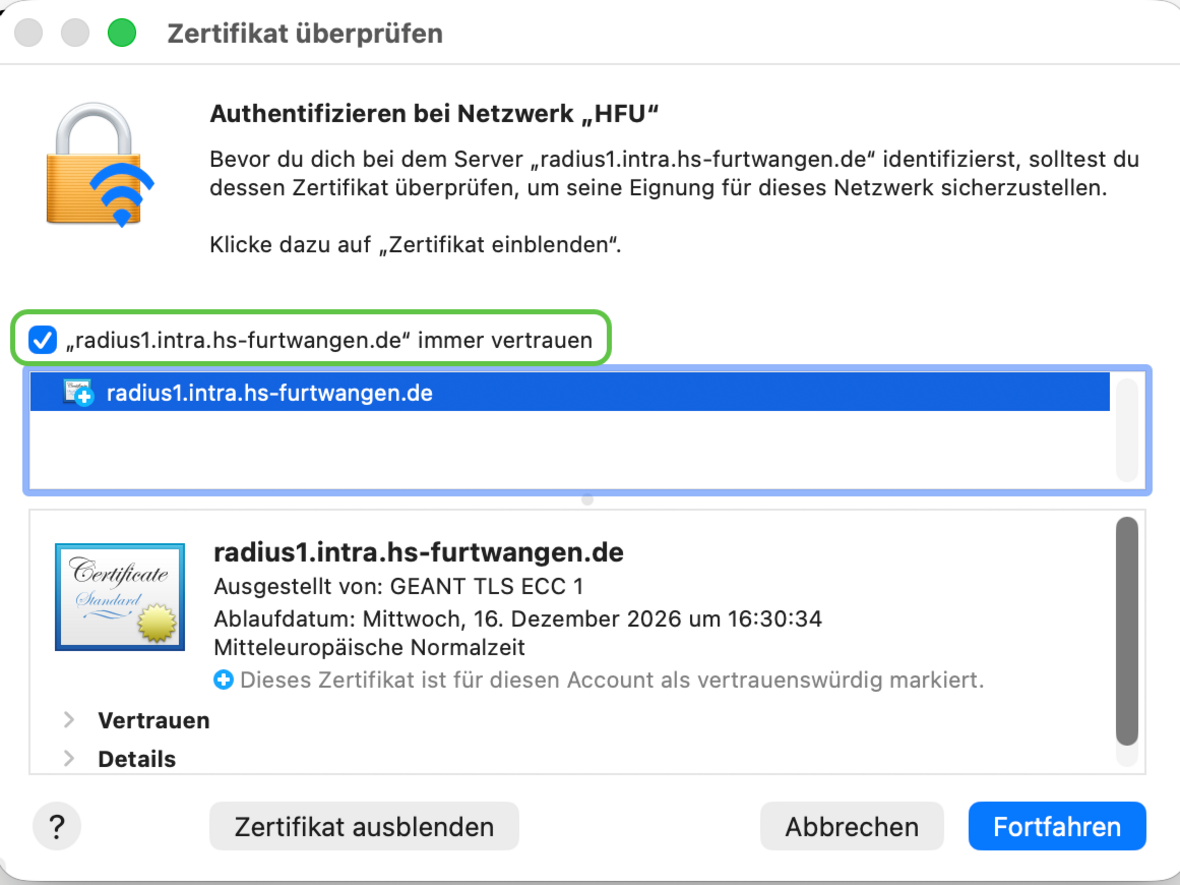Click the green full-screen window button
The height and width of the screenshot is (885, 1180).
click(x=121, y=33)
